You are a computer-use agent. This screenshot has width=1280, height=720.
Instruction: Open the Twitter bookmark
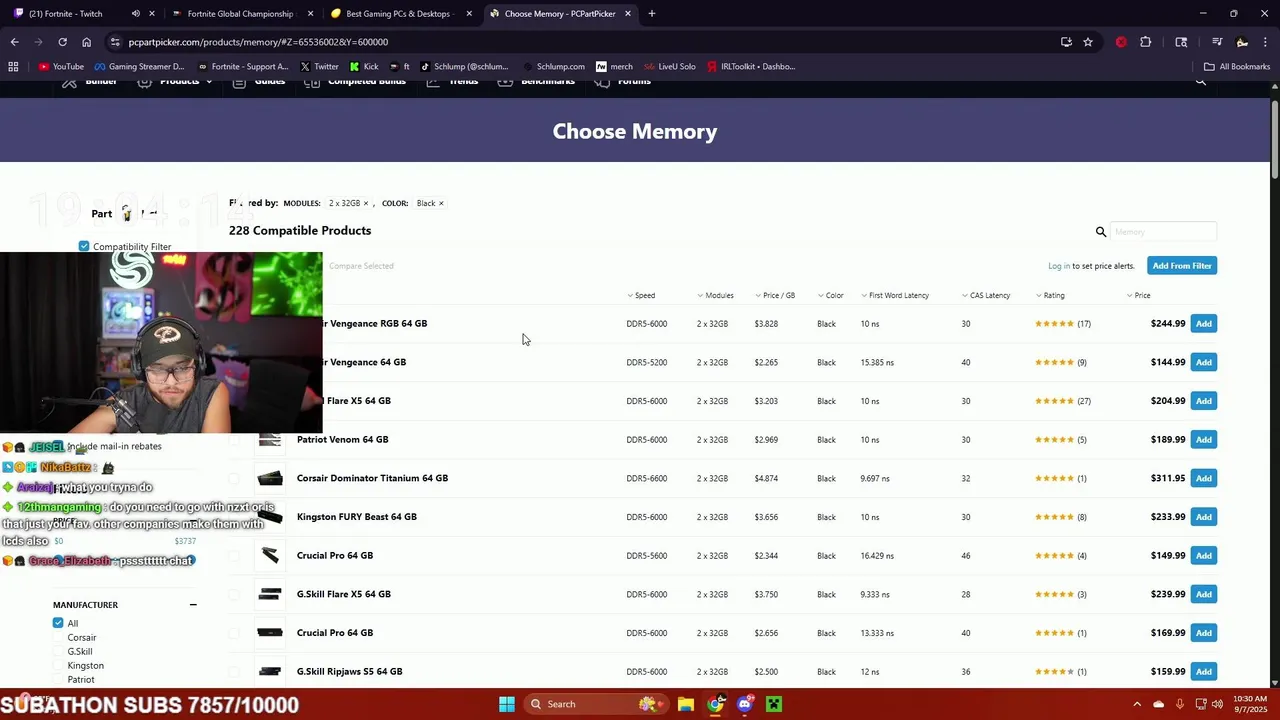319,67
